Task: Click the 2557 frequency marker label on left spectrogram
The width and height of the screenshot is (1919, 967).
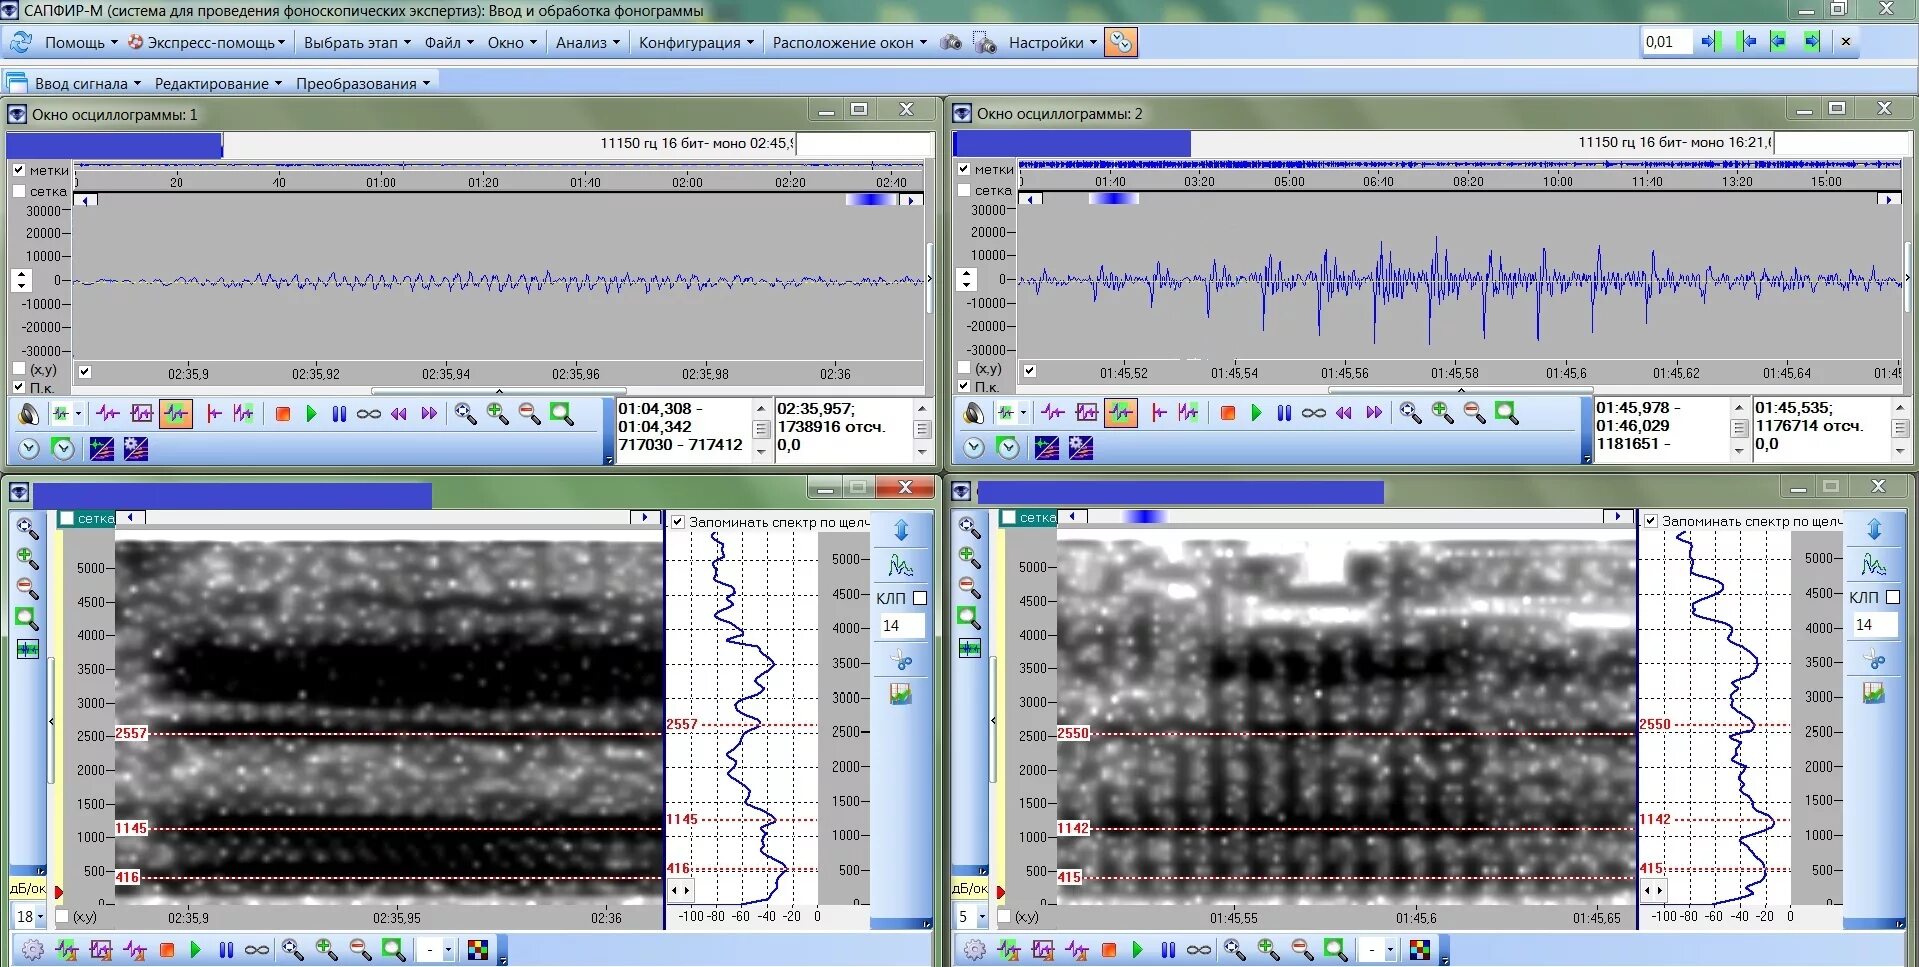Action: click(x=131, y=733)
